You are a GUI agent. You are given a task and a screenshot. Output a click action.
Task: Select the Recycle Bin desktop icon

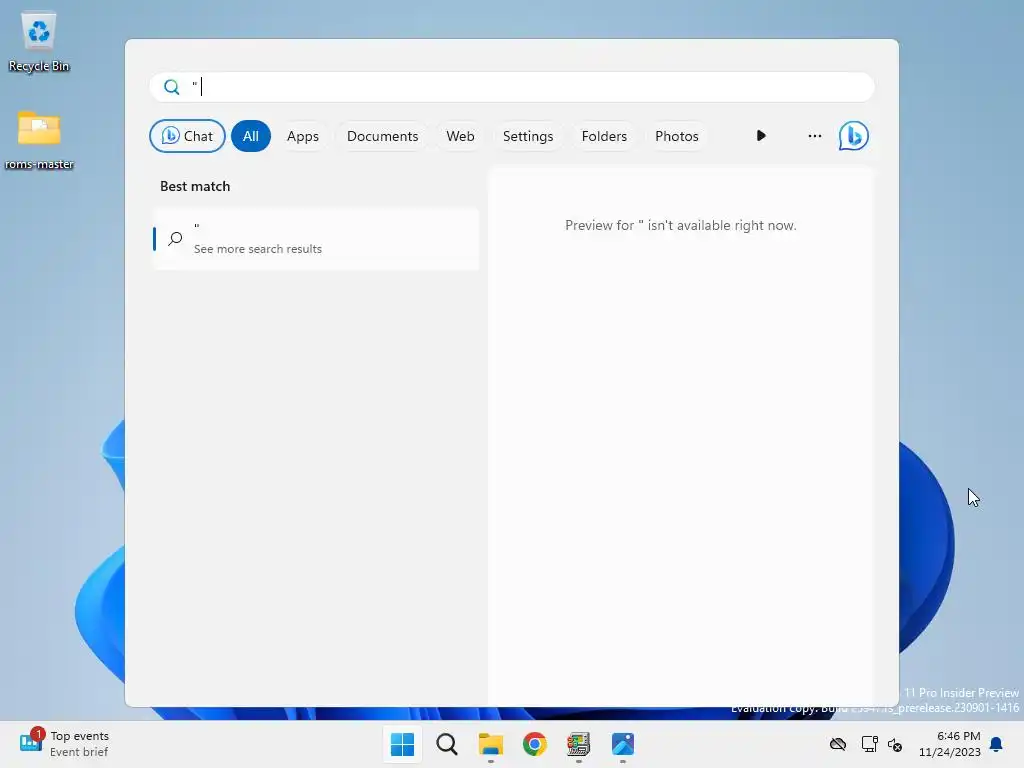point(39,42)
